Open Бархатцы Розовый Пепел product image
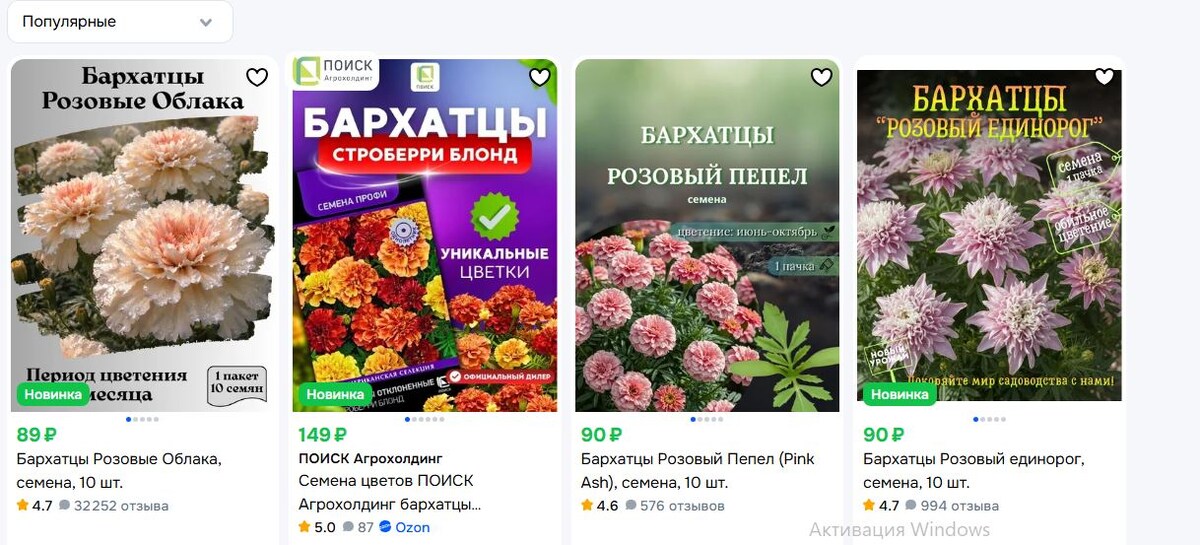Screen dimensions: 1200x545 tap(707, 235)
